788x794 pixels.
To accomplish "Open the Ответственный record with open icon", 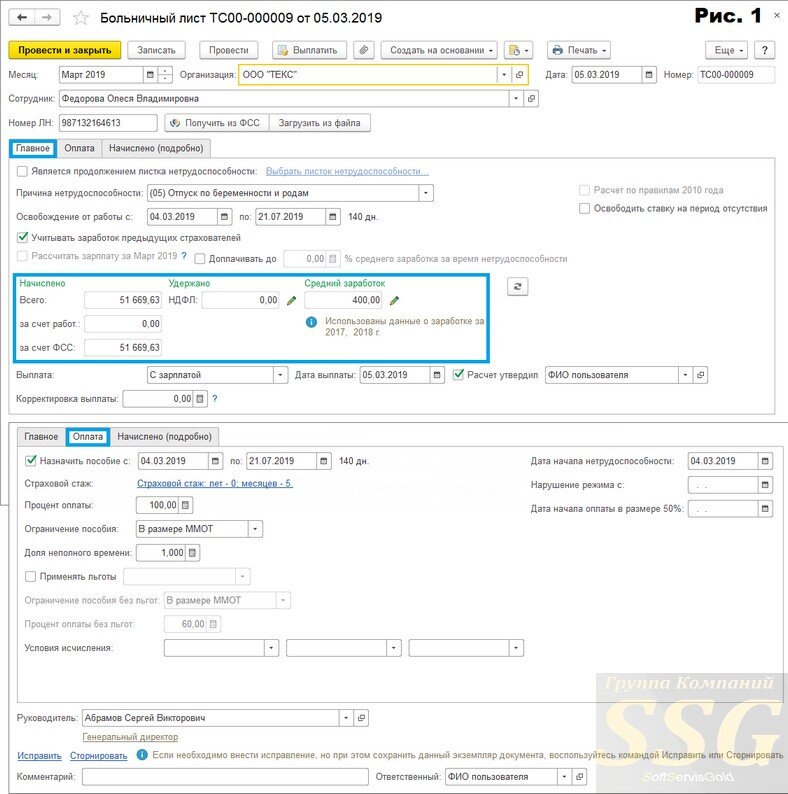I will coord(579,777).
